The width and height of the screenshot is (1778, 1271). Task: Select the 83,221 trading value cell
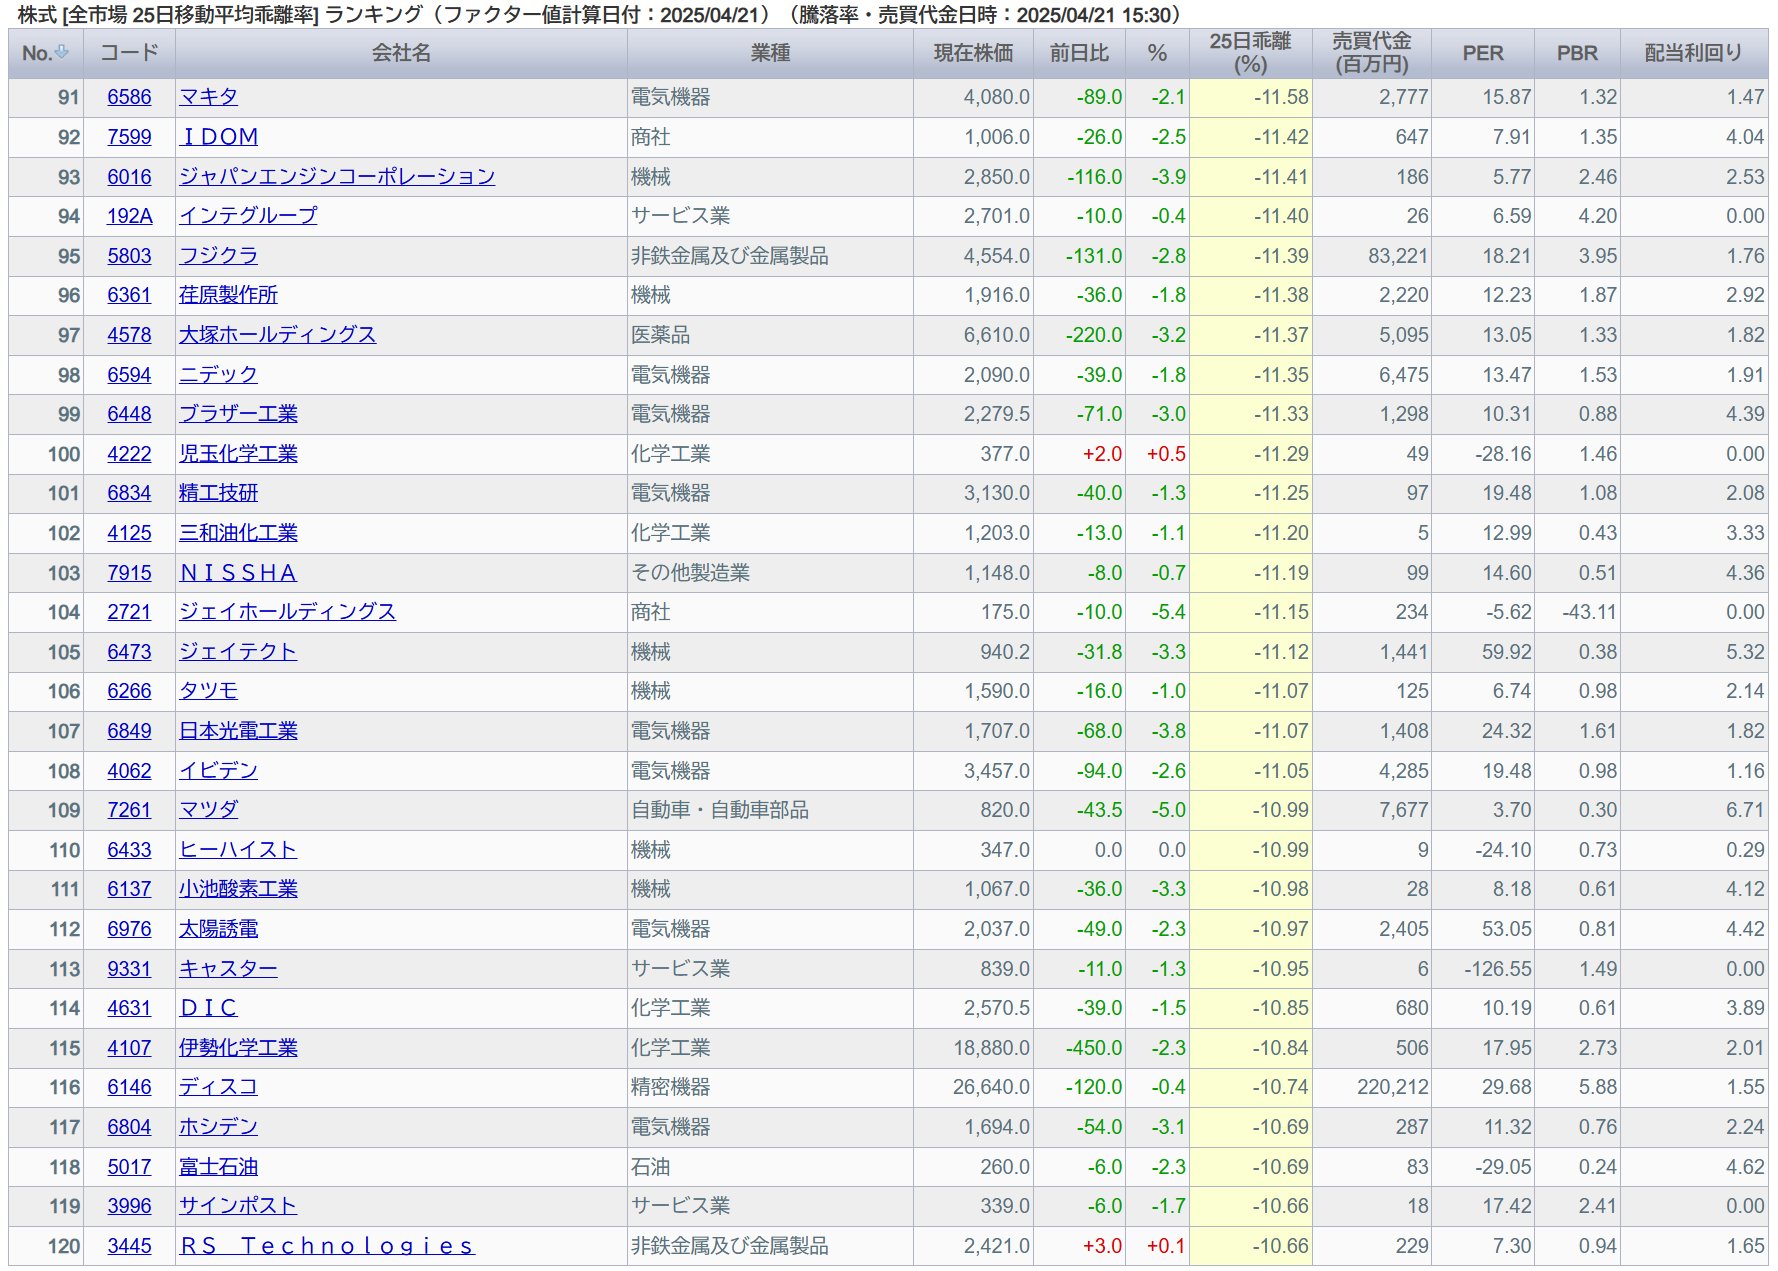click(1371, 256)
